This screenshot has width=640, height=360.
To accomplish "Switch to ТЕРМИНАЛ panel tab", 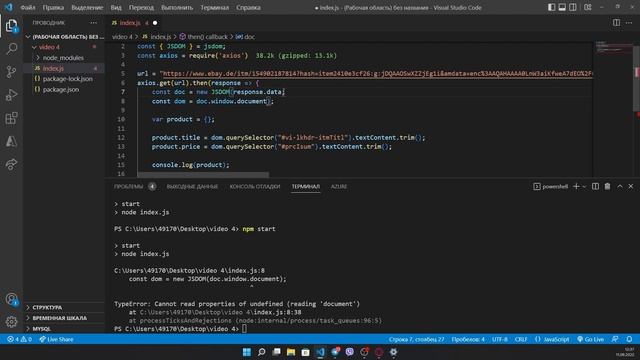I will [306, 187].
